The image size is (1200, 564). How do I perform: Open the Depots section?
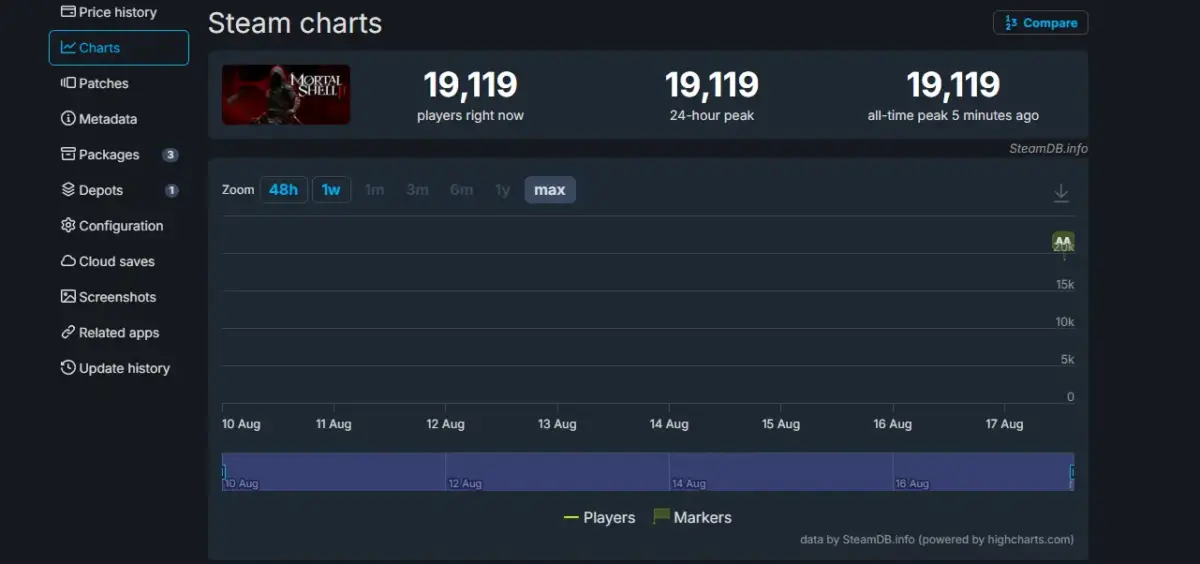(118, 190)
